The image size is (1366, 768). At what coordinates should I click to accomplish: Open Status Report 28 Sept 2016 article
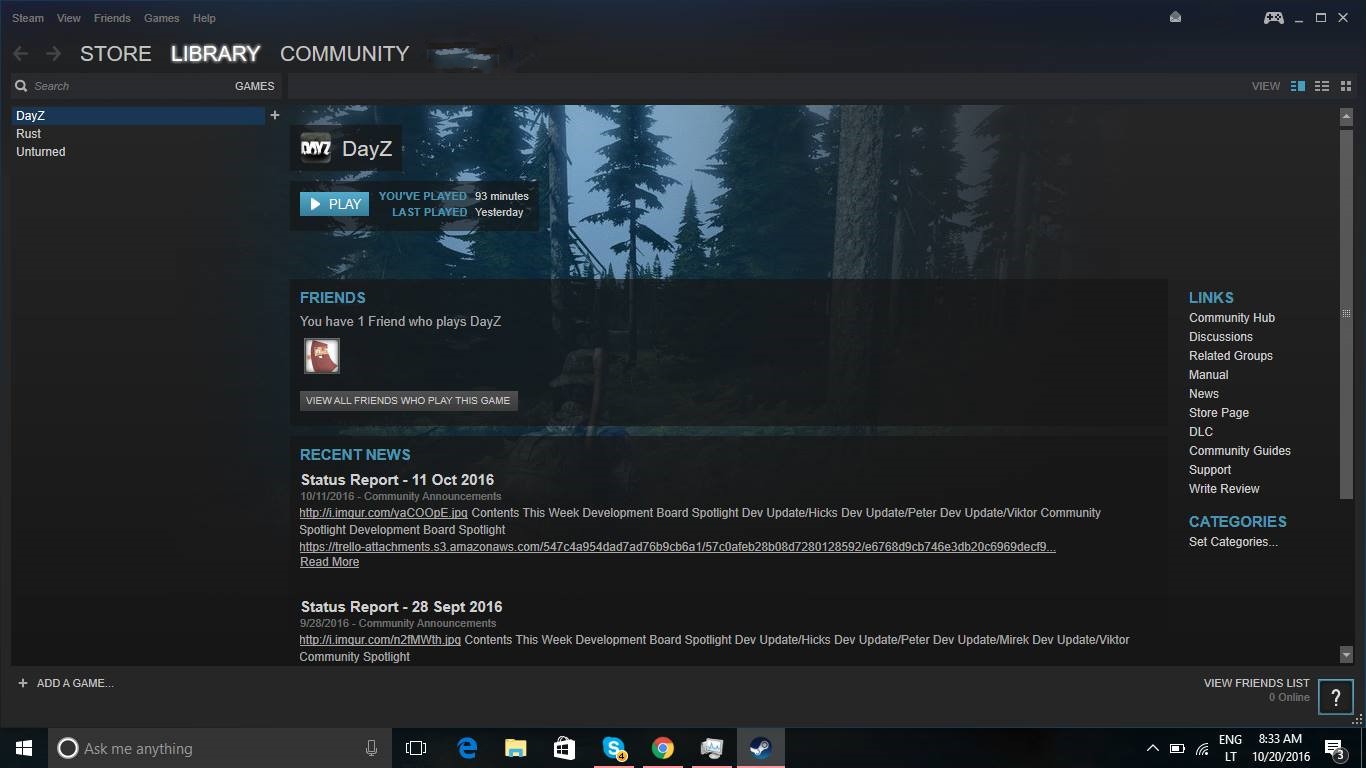tap(401, 607)
